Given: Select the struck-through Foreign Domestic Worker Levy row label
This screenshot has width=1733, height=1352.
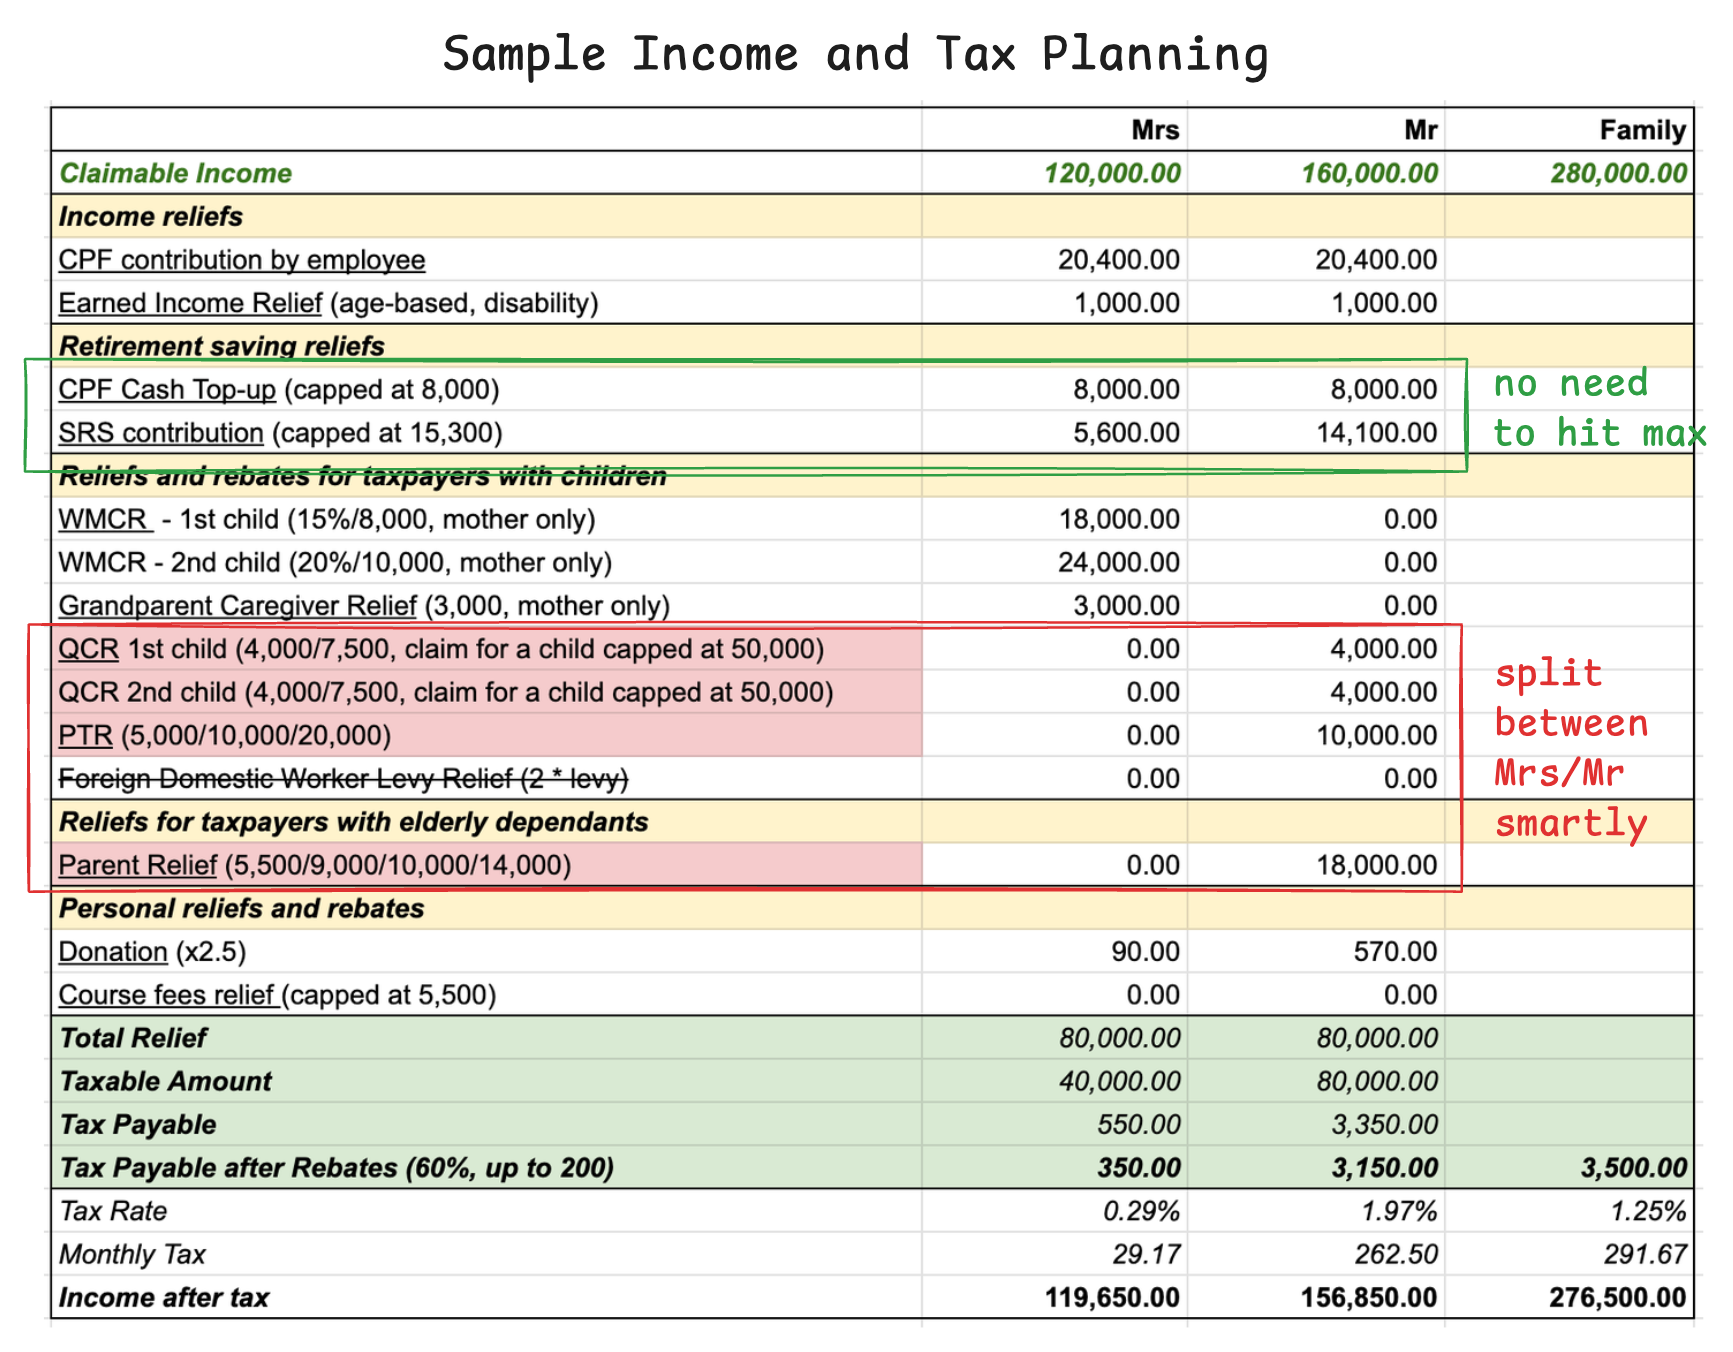Looking at the screenshot, I should coord(343,779).
